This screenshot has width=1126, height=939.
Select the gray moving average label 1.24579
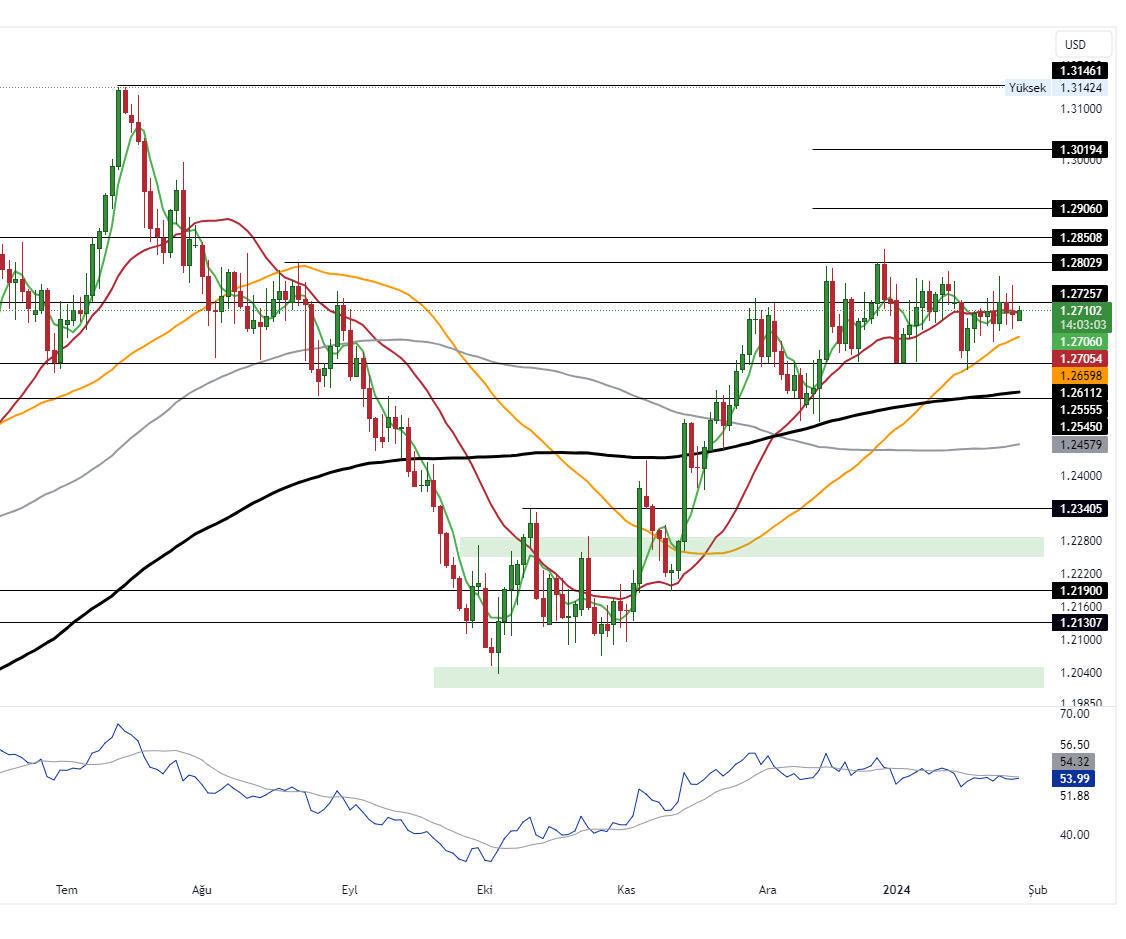1079,444
